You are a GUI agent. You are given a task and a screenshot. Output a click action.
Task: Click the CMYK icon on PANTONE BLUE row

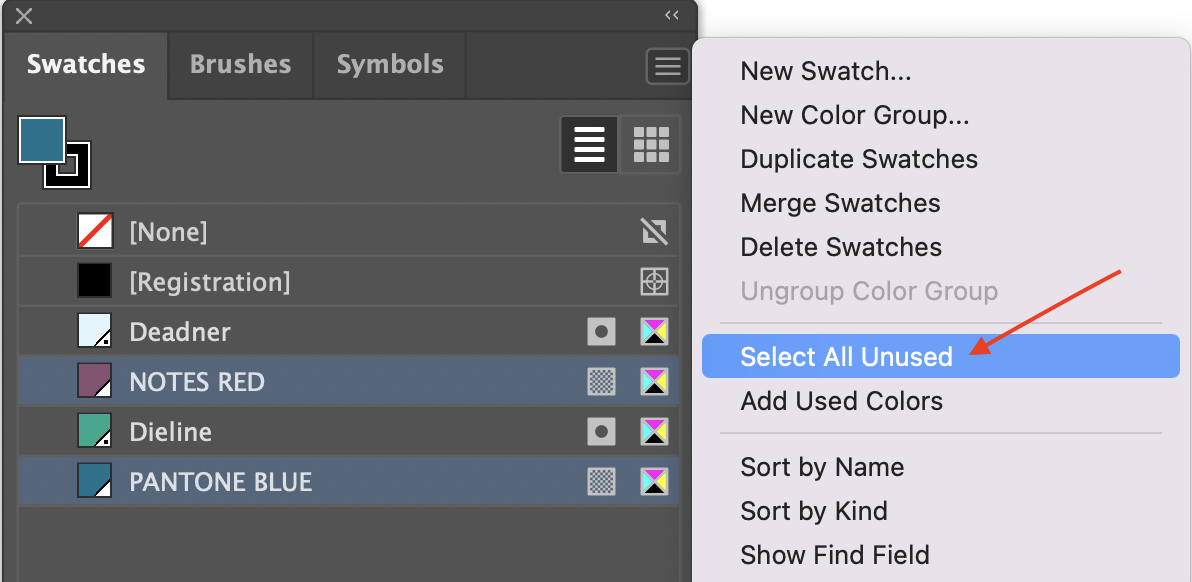[x=654, y=482]
